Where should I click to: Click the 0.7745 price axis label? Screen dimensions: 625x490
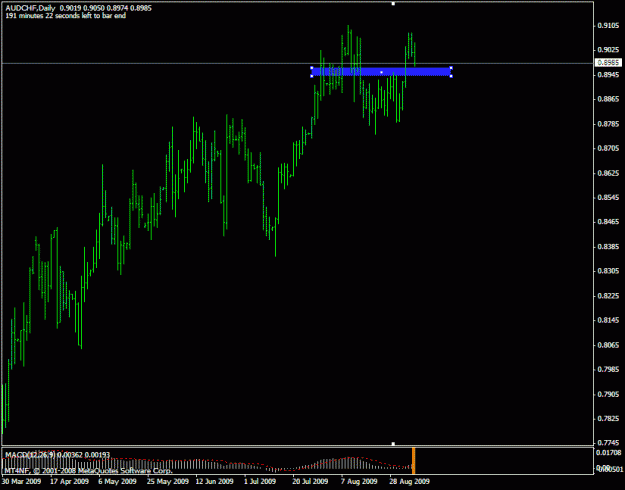[608, 443]
